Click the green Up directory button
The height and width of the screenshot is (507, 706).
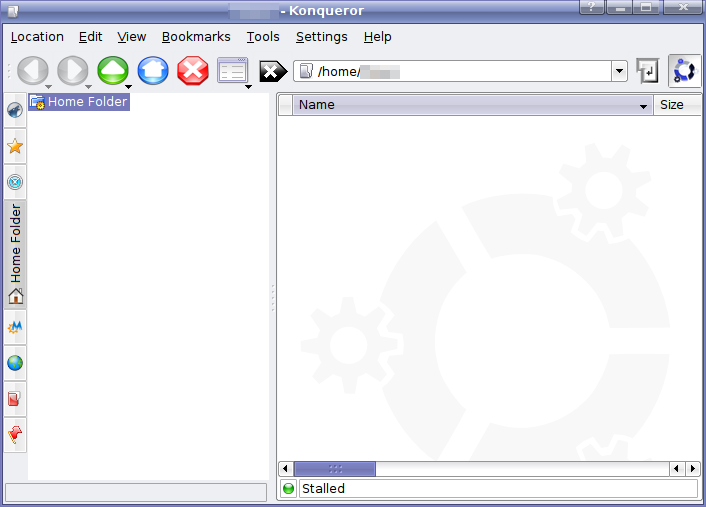click(113, 71)
